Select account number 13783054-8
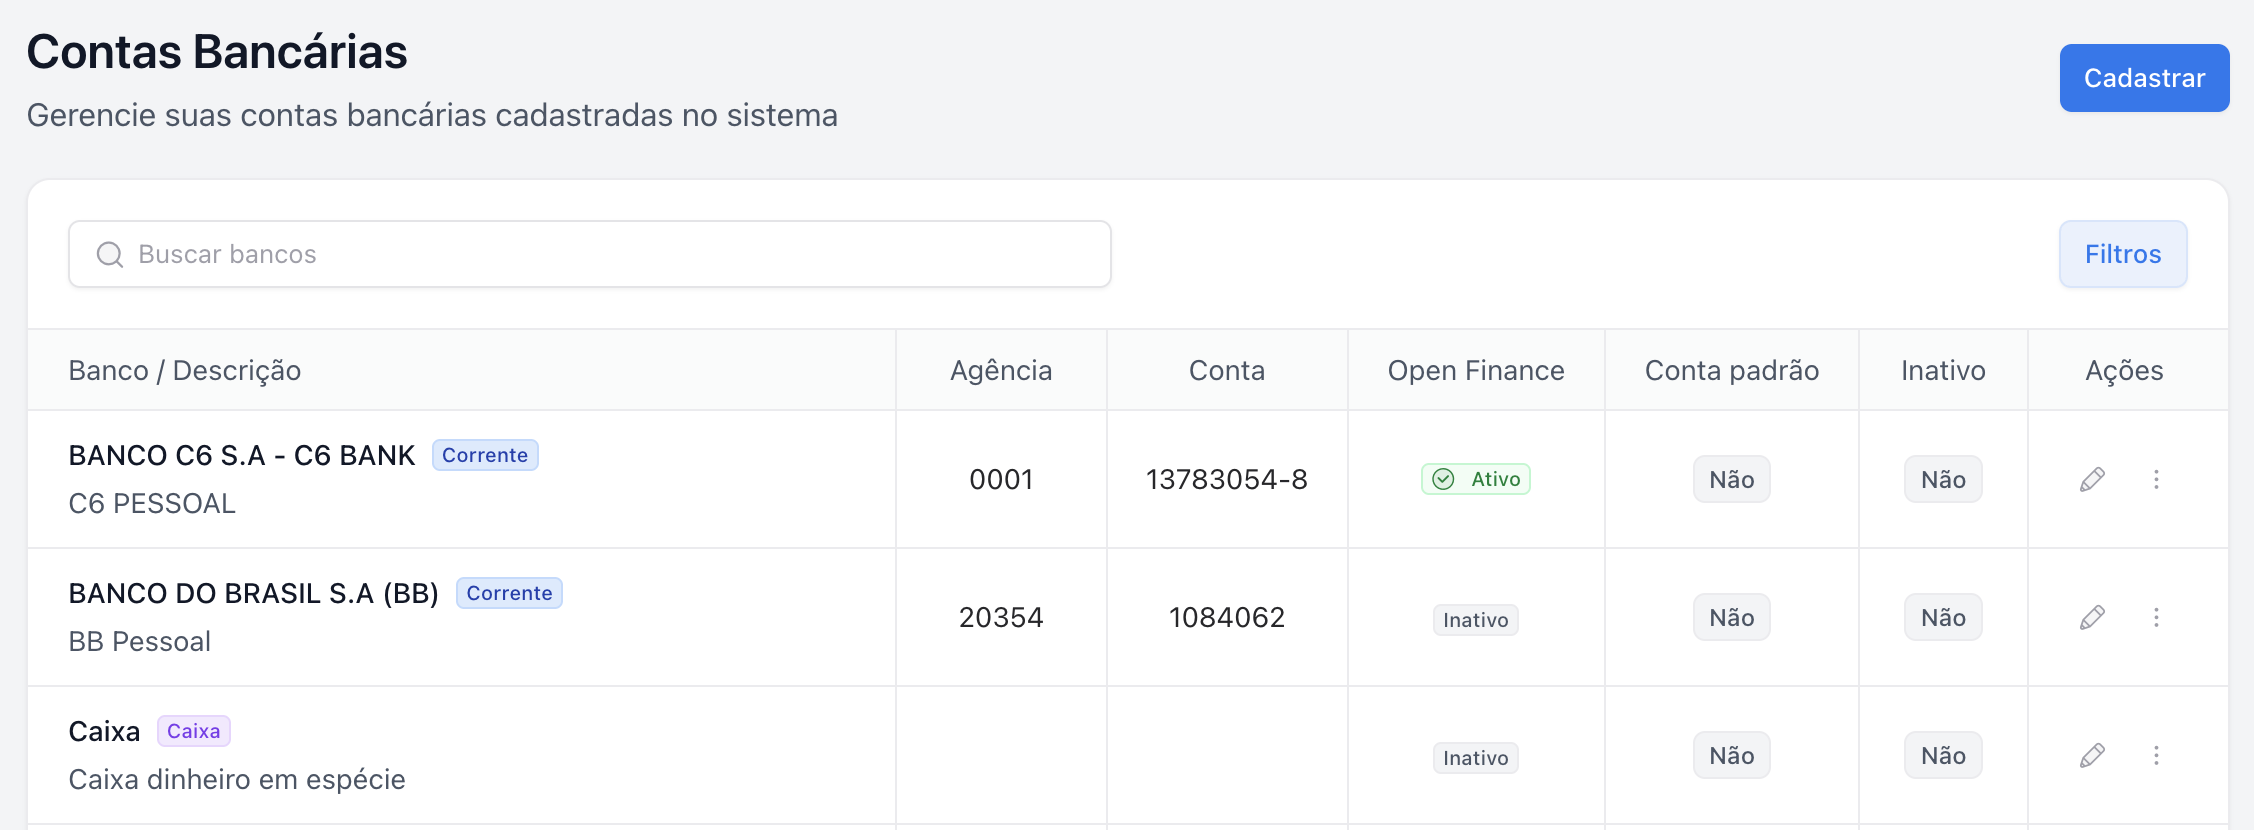 [x=1226, y=480]
